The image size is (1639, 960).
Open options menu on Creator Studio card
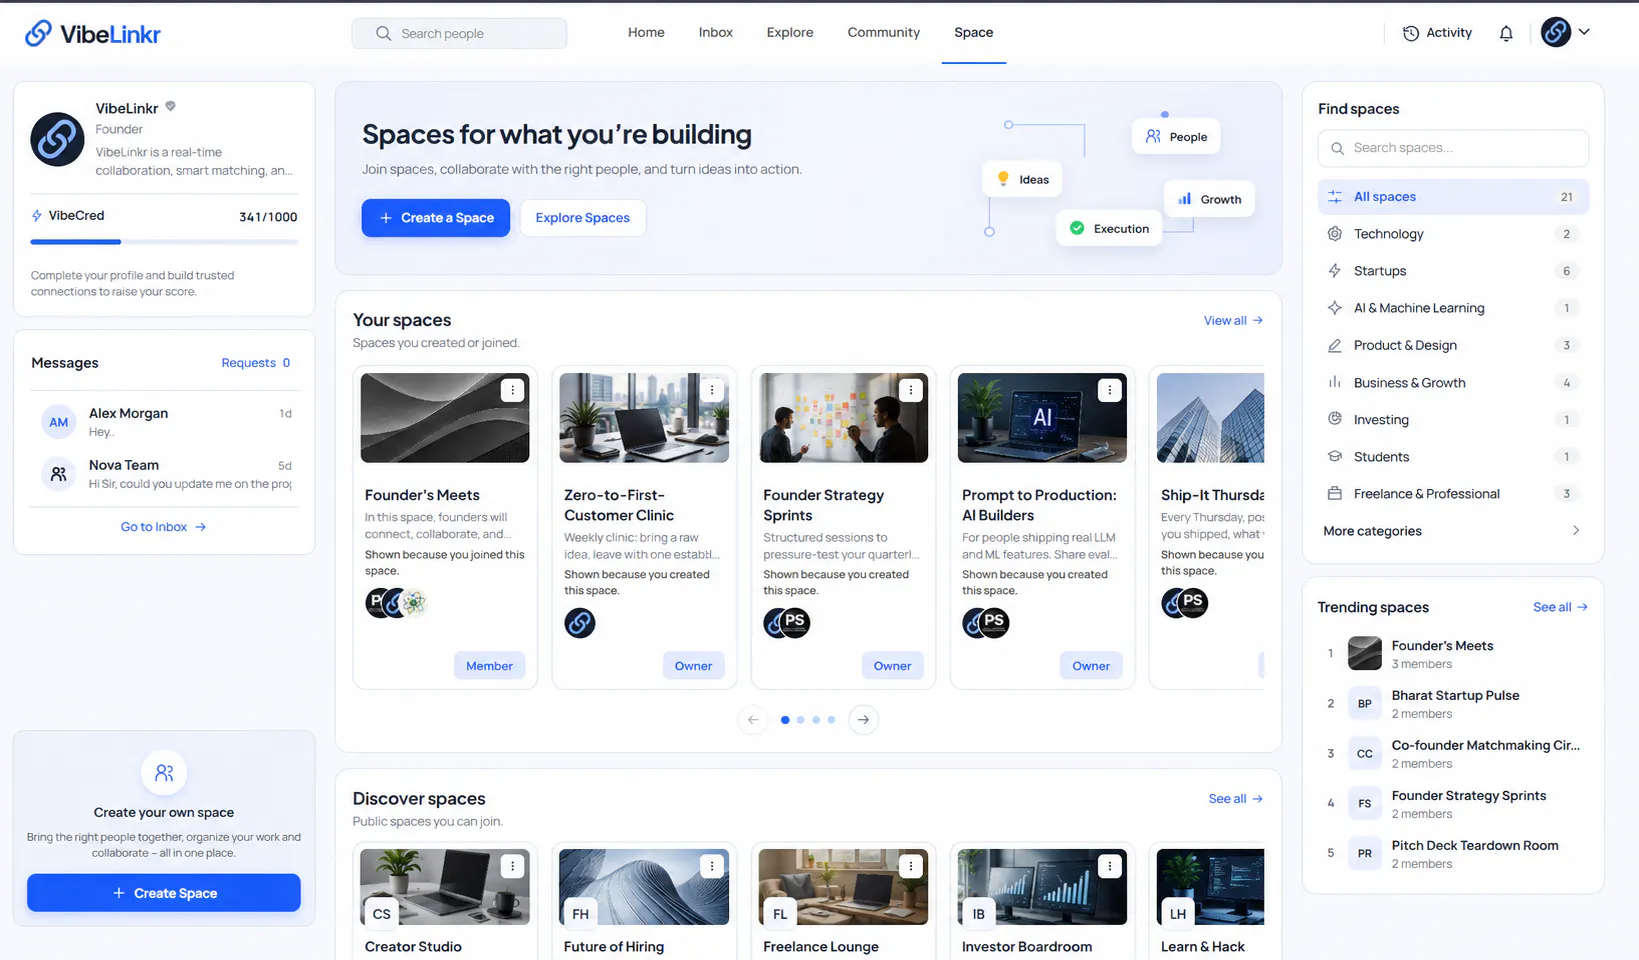[x=513, y=867]
